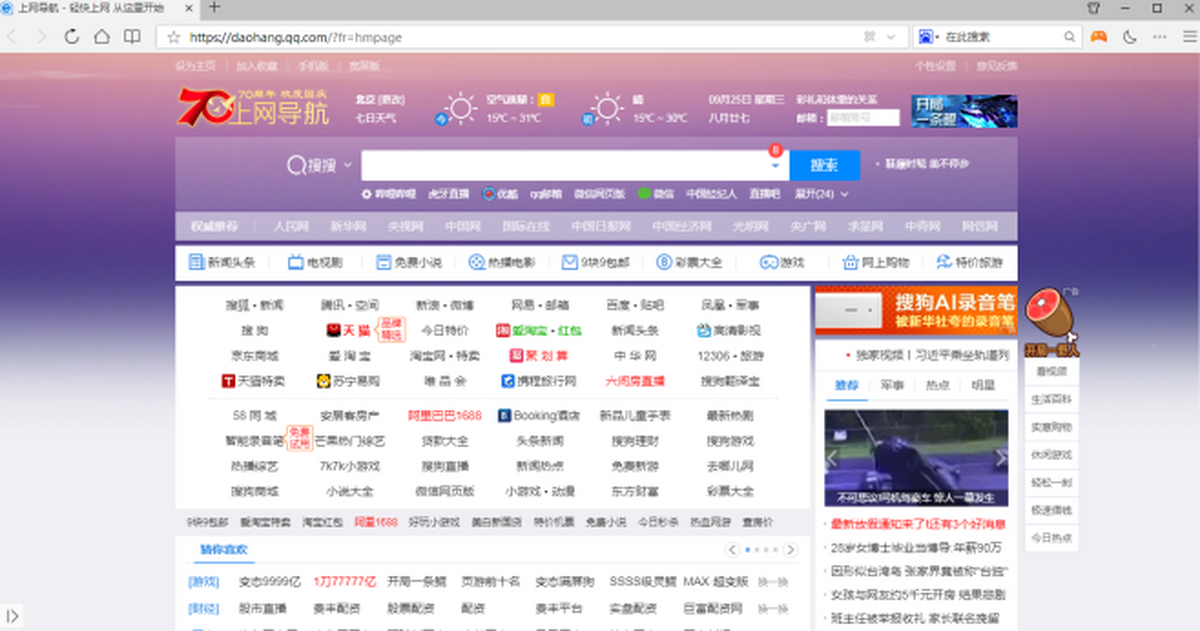Screen dimensions: 1200x631
Task: Click the 天猫 link with red icon
Action: click(350, 330)
